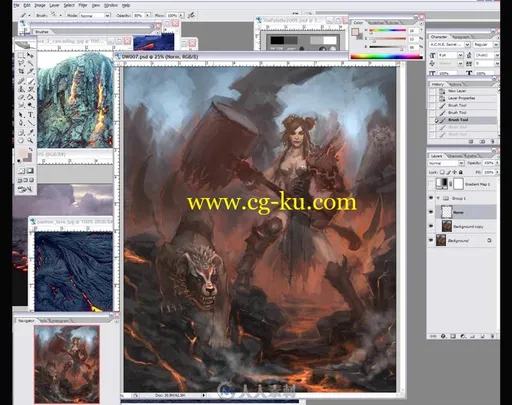This screenshot has width=512, height=405.
Task: Switch to the Actions tab
Action: pos(456,84)
